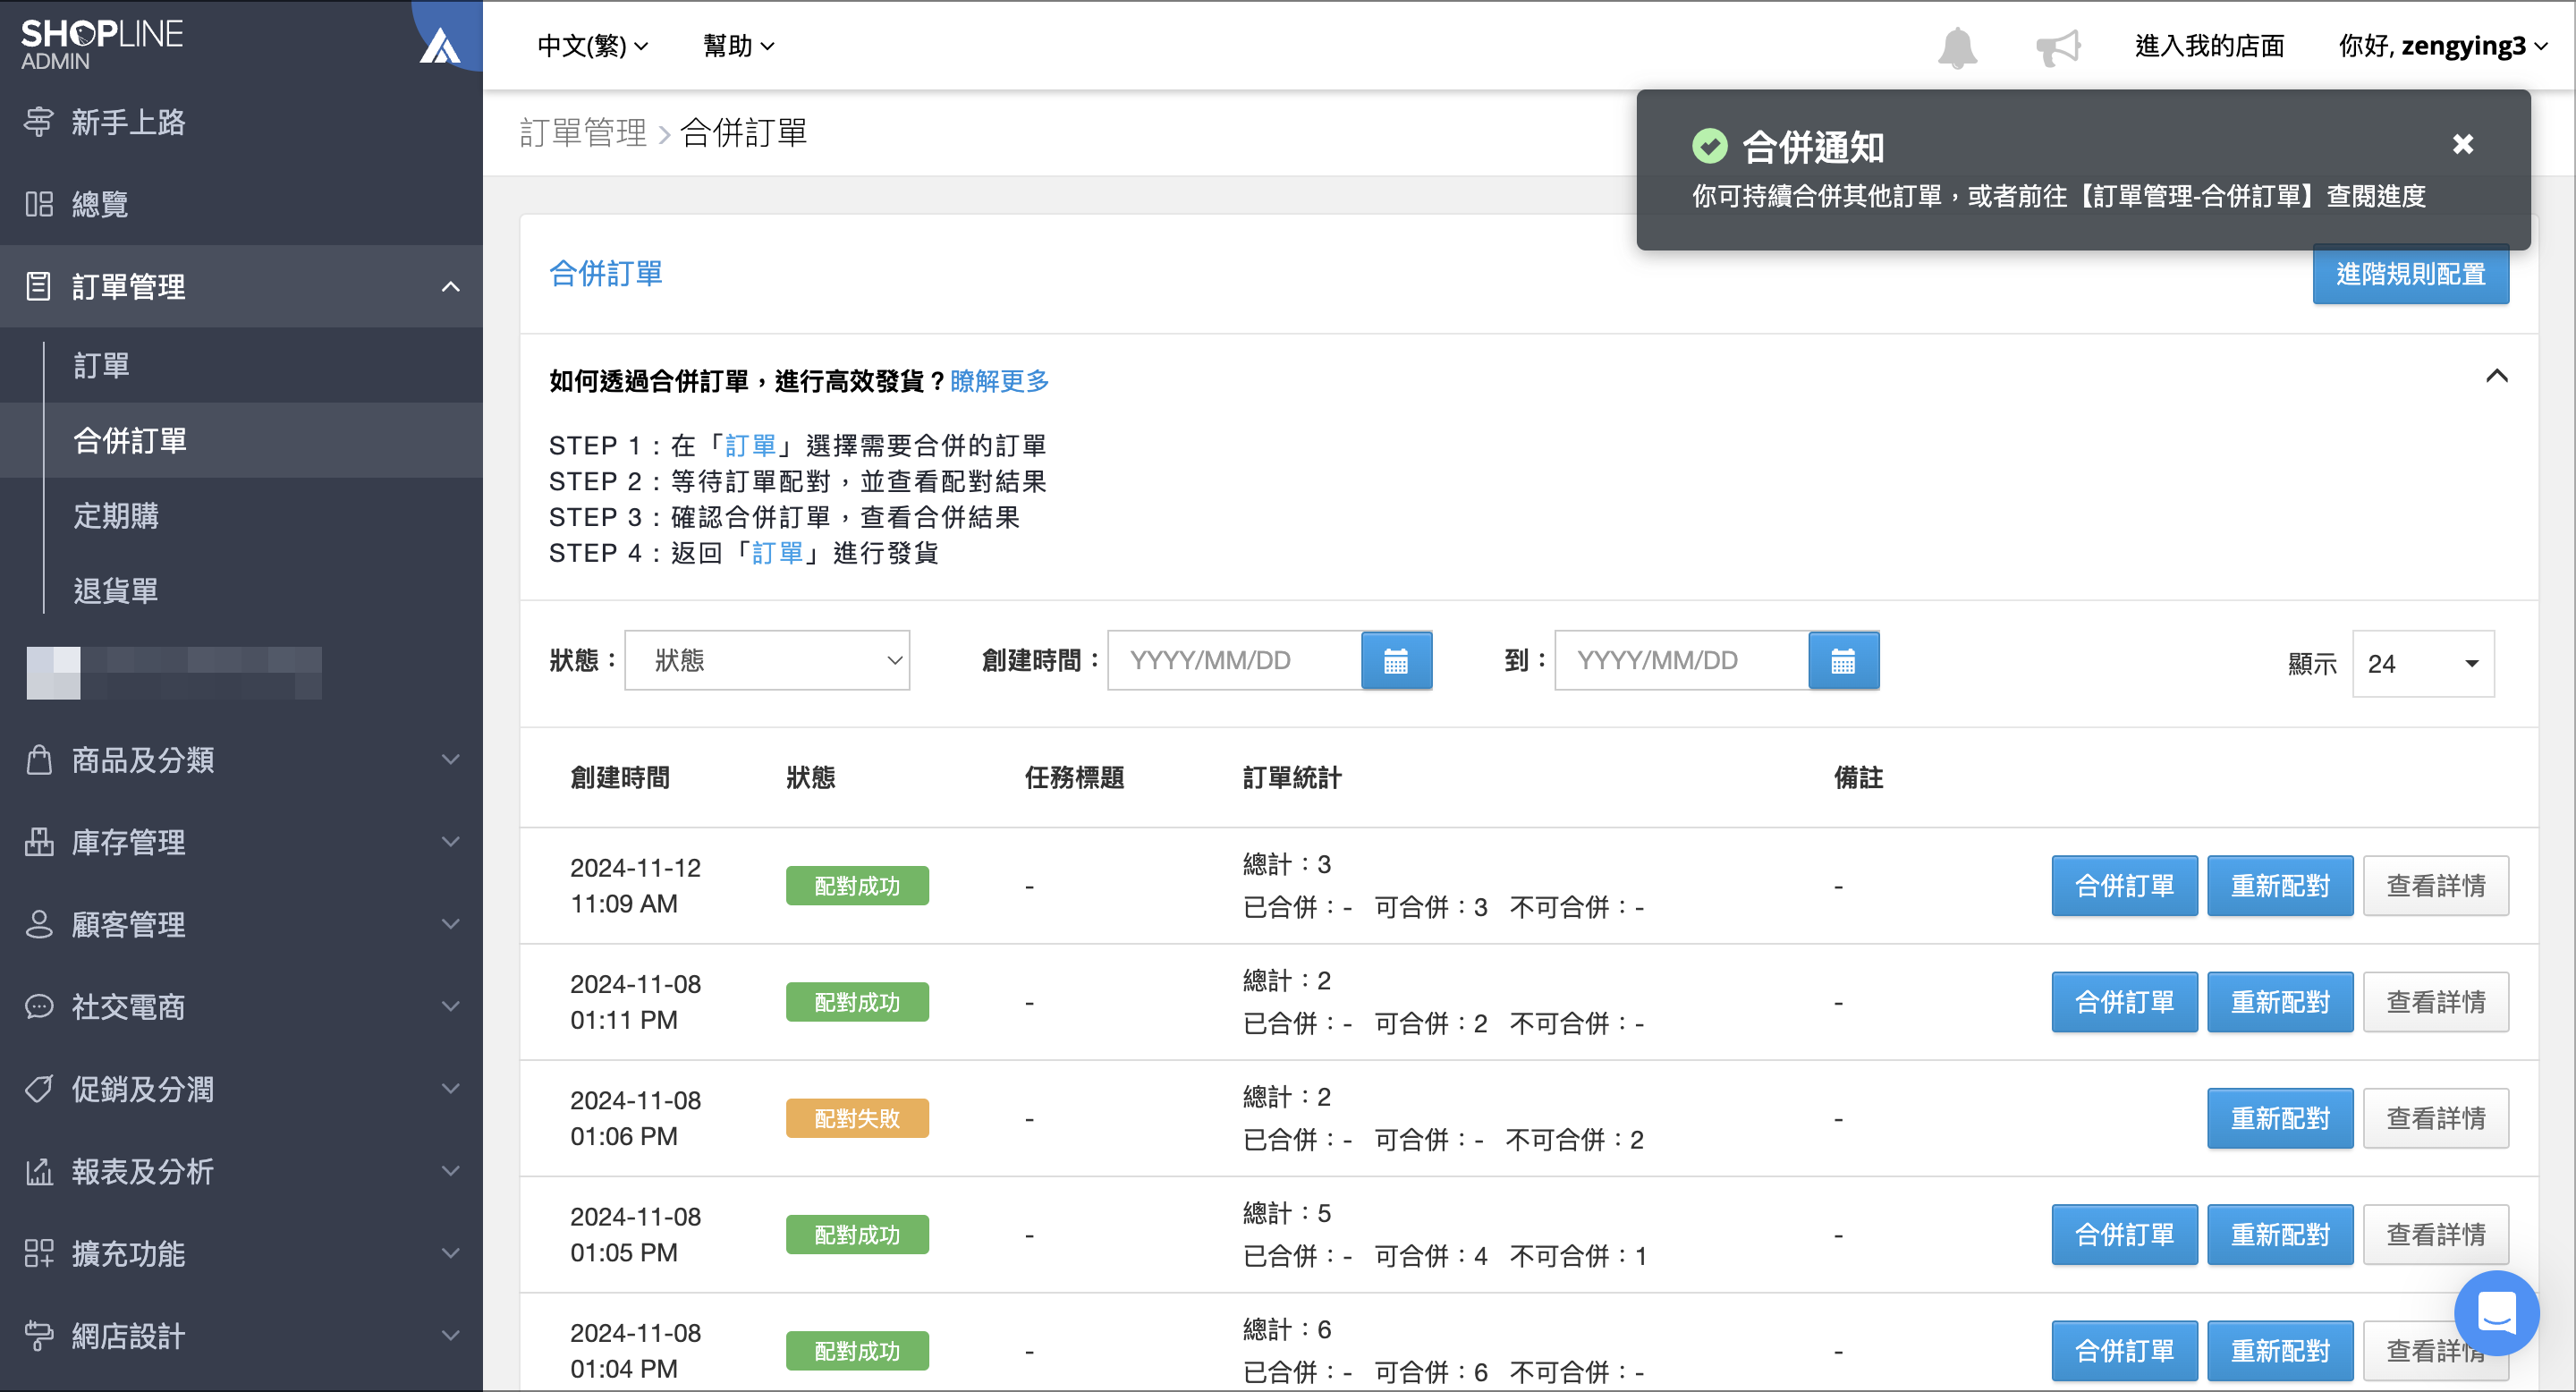Viewport: 2576px width, 1392px height.
Task: Click the 顧客管理 person icon
Action: pos(39,924)
